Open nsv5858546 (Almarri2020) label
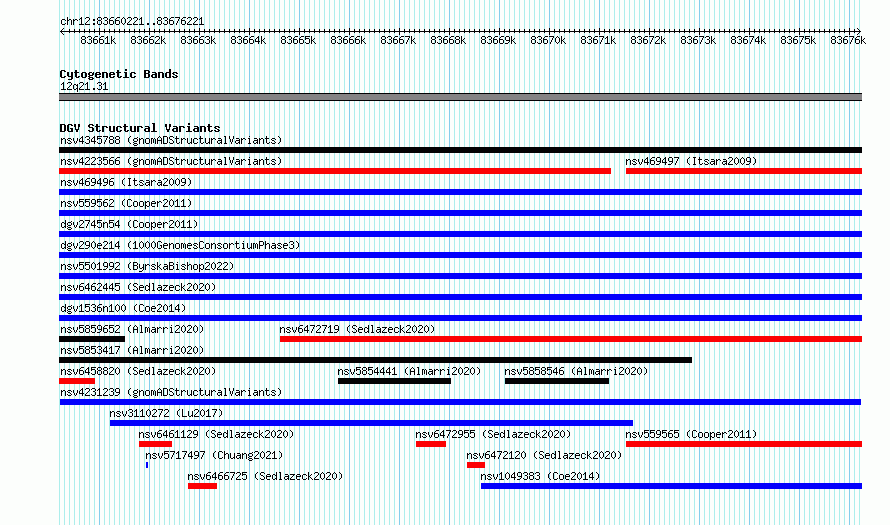The width and height of the screenshot is (890, 525). click(x=576, y=371)
